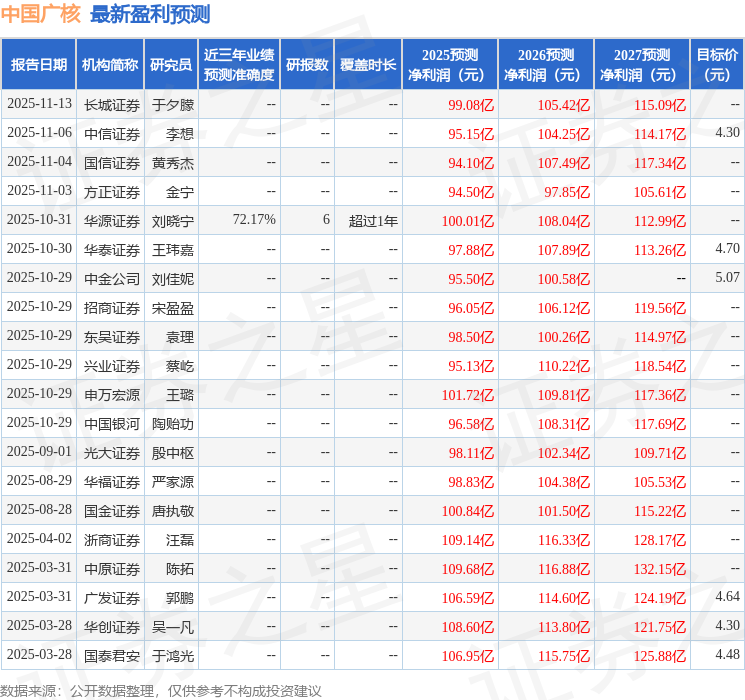Click analyst name 刘晓宁

pyautogui.click(x=173, y=221)
